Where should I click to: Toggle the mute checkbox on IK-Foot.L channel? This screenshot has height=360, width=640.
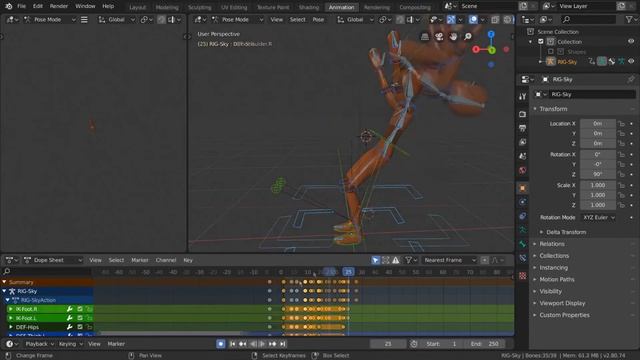click(x=80, y=318)
